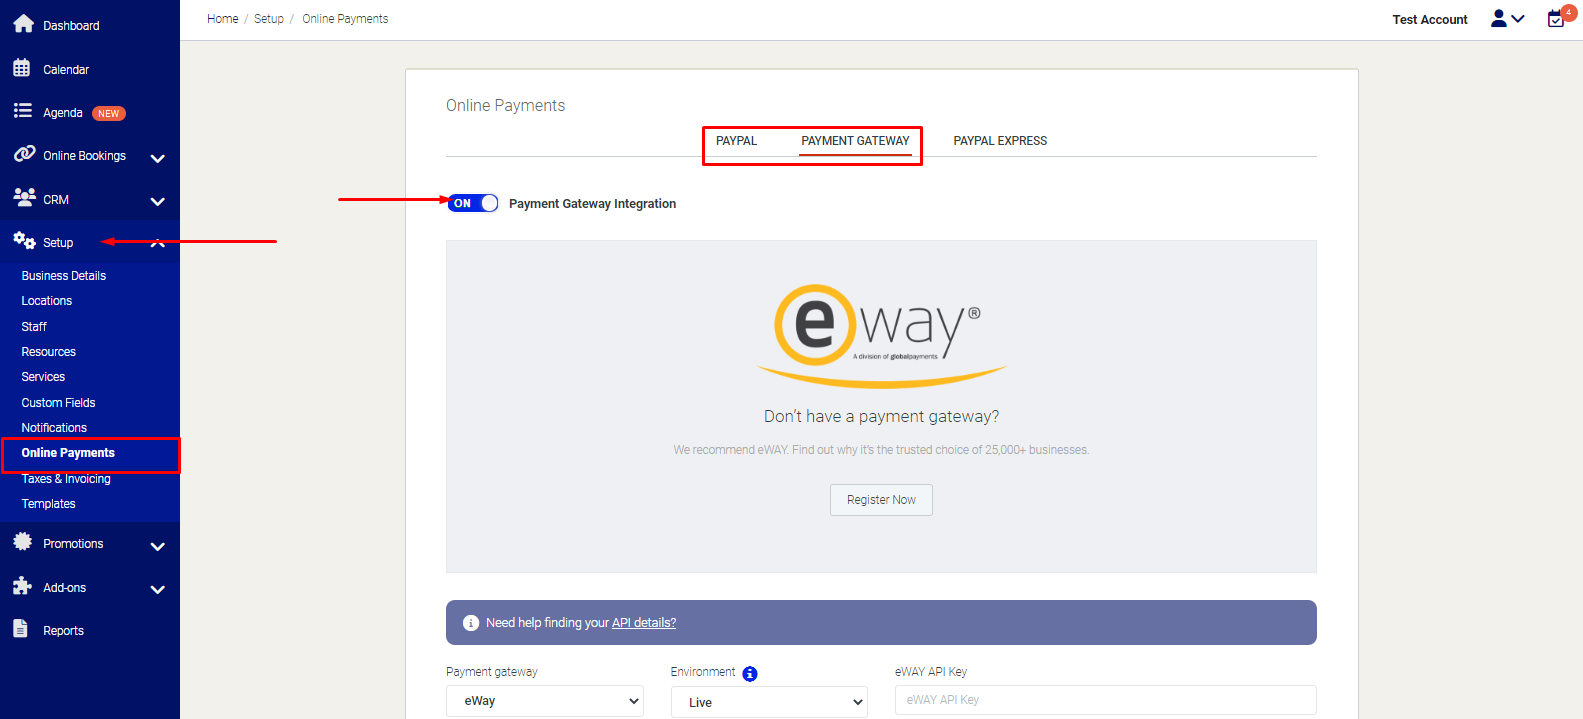
Task: Click the Agenda list icon
Action: (x=22, y=111)
